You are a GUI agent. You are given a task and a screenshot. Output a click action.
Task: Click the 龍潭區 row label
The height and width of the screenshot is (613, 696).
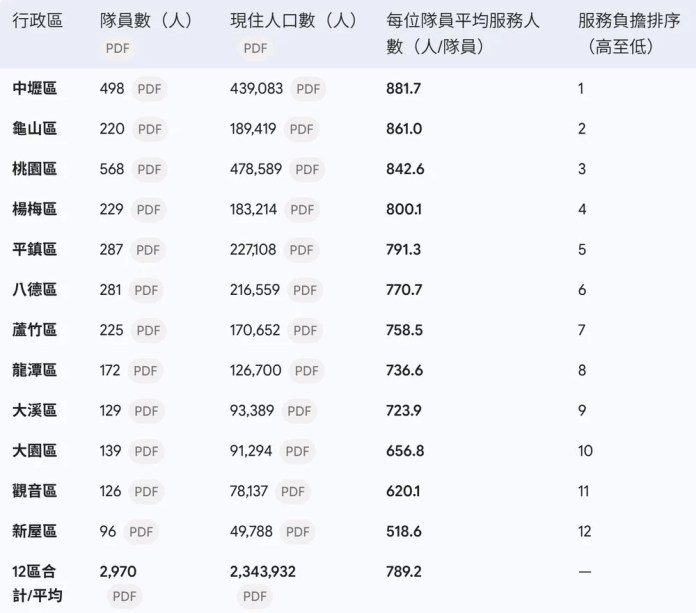pos(35,370)
